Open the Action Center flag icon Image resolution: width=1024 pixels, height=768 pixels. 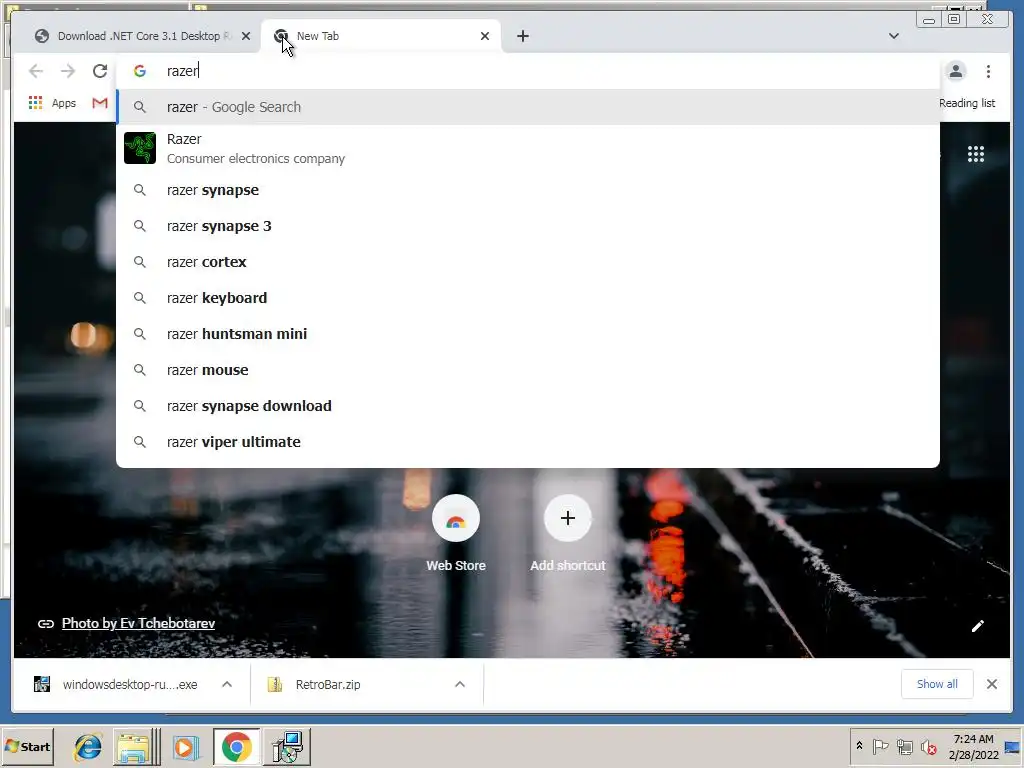point(880,746)
